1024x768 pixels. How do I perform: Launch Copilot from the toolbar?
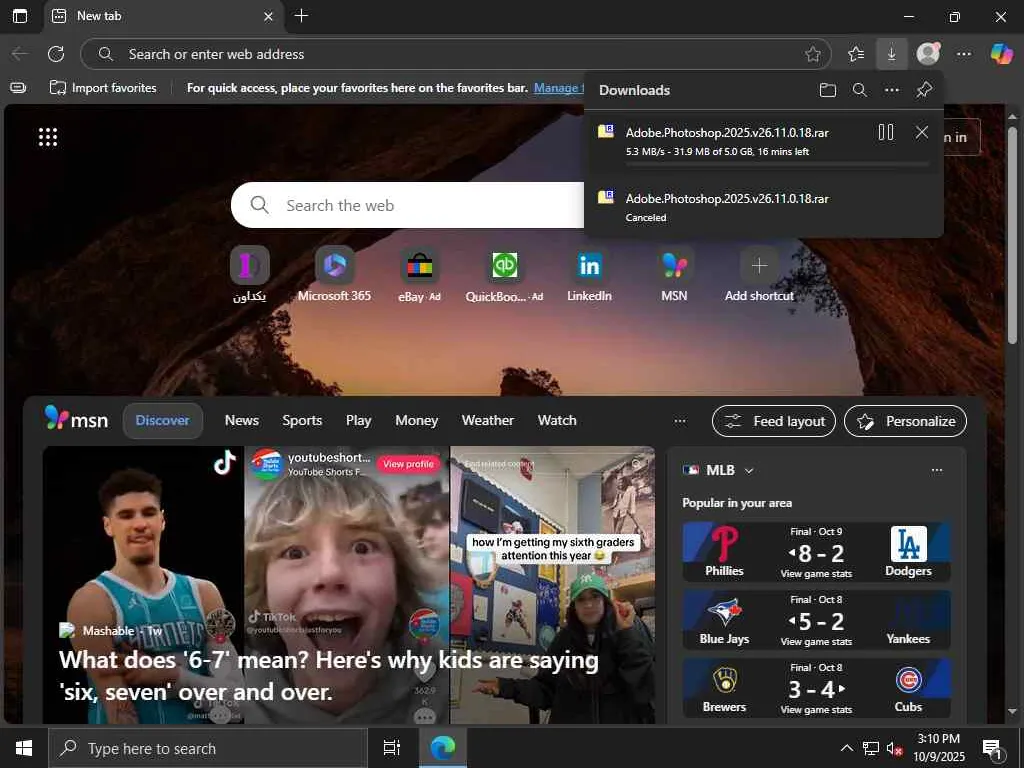1001,54
